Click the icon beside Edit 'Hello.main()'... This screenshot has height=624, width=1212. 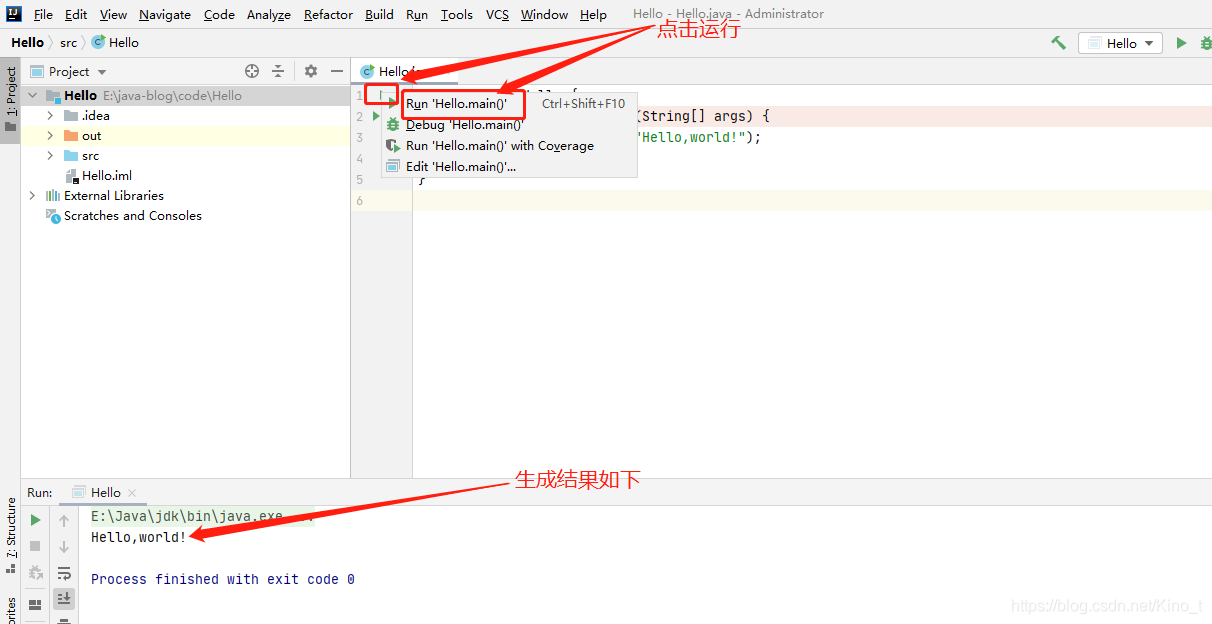pyautogui.click(x=393, y=167)
